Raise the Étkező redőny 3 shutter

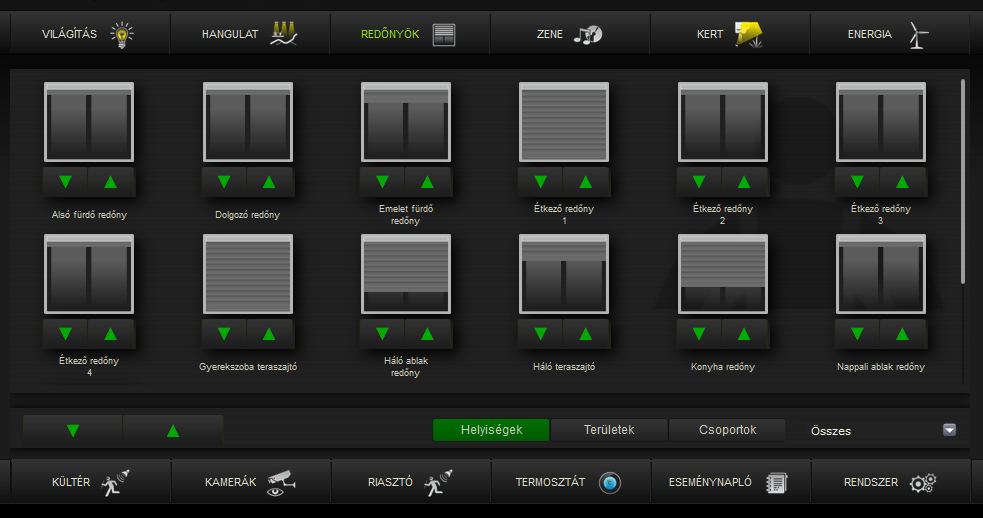pos(903,182)
